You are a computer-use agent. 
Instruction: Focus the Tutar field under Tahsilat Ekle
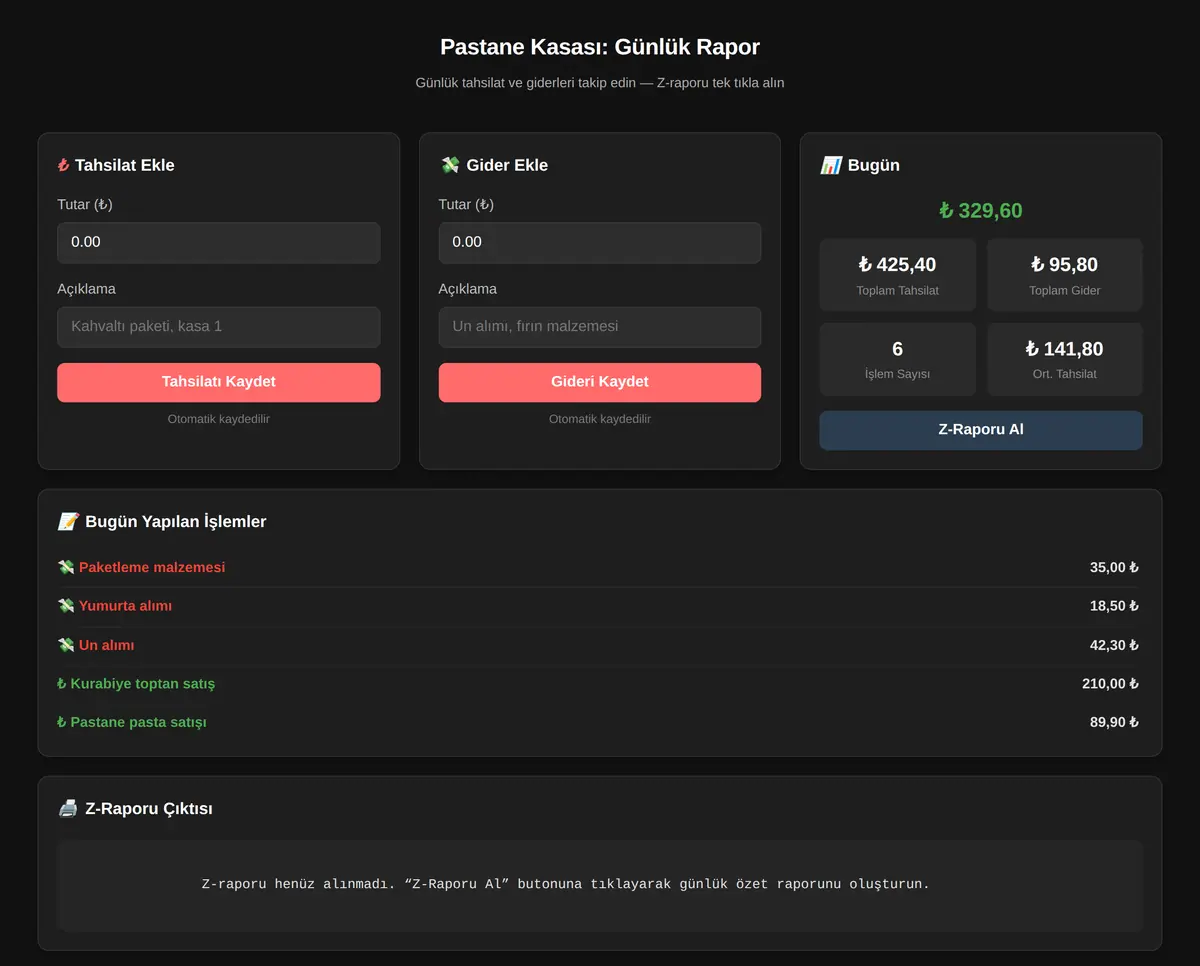(219, 242)
